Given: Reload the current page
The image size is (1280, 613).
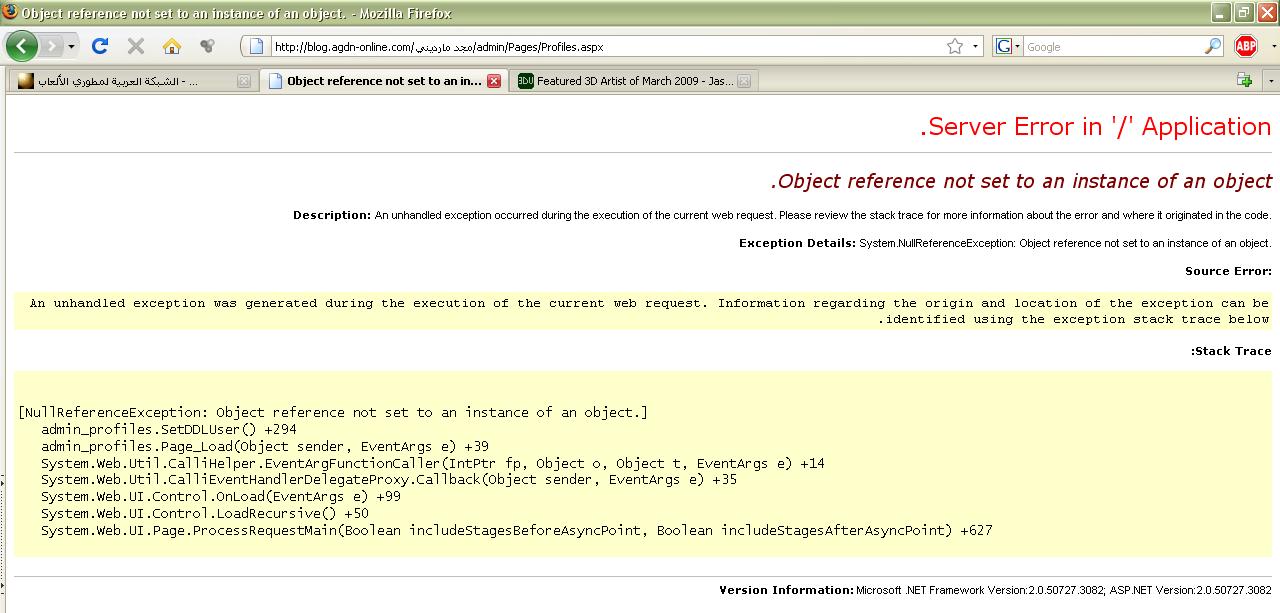Looking at the screenshot, I should (99, 46).
